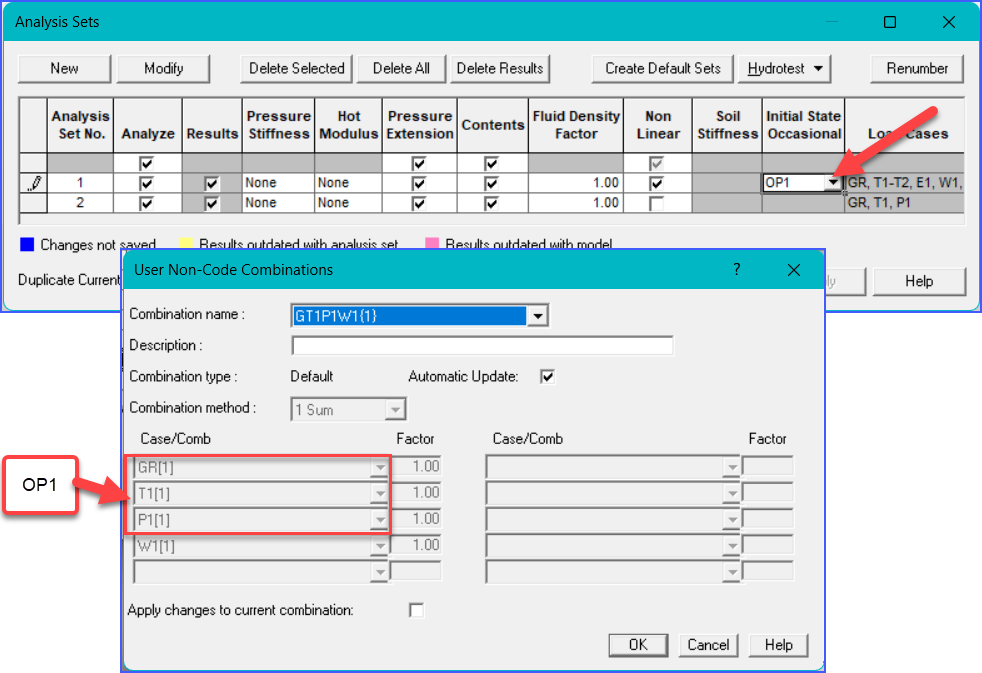Image resolution: width=982 pixels, height=673 pixels.
Task: Click Create Default Sets button
Action: point(662,69)
